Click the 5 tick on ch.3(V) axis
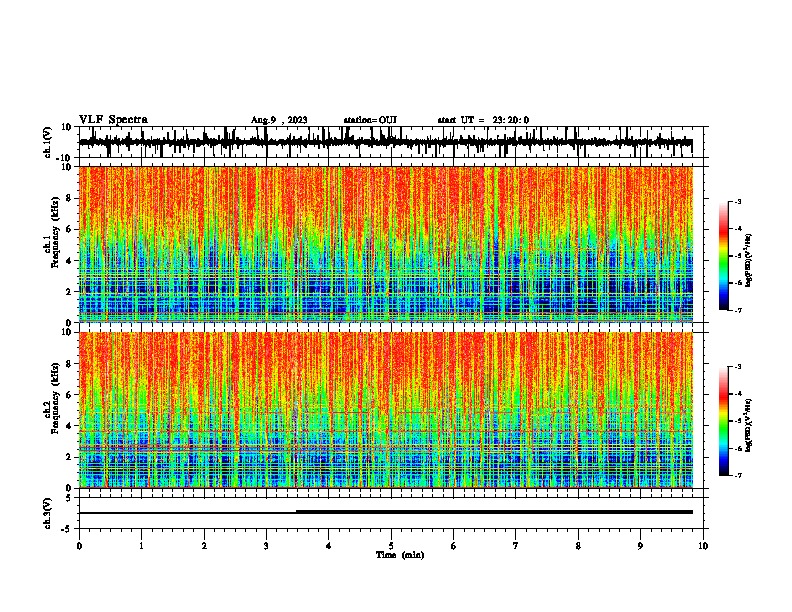 [x=69, y=498]
